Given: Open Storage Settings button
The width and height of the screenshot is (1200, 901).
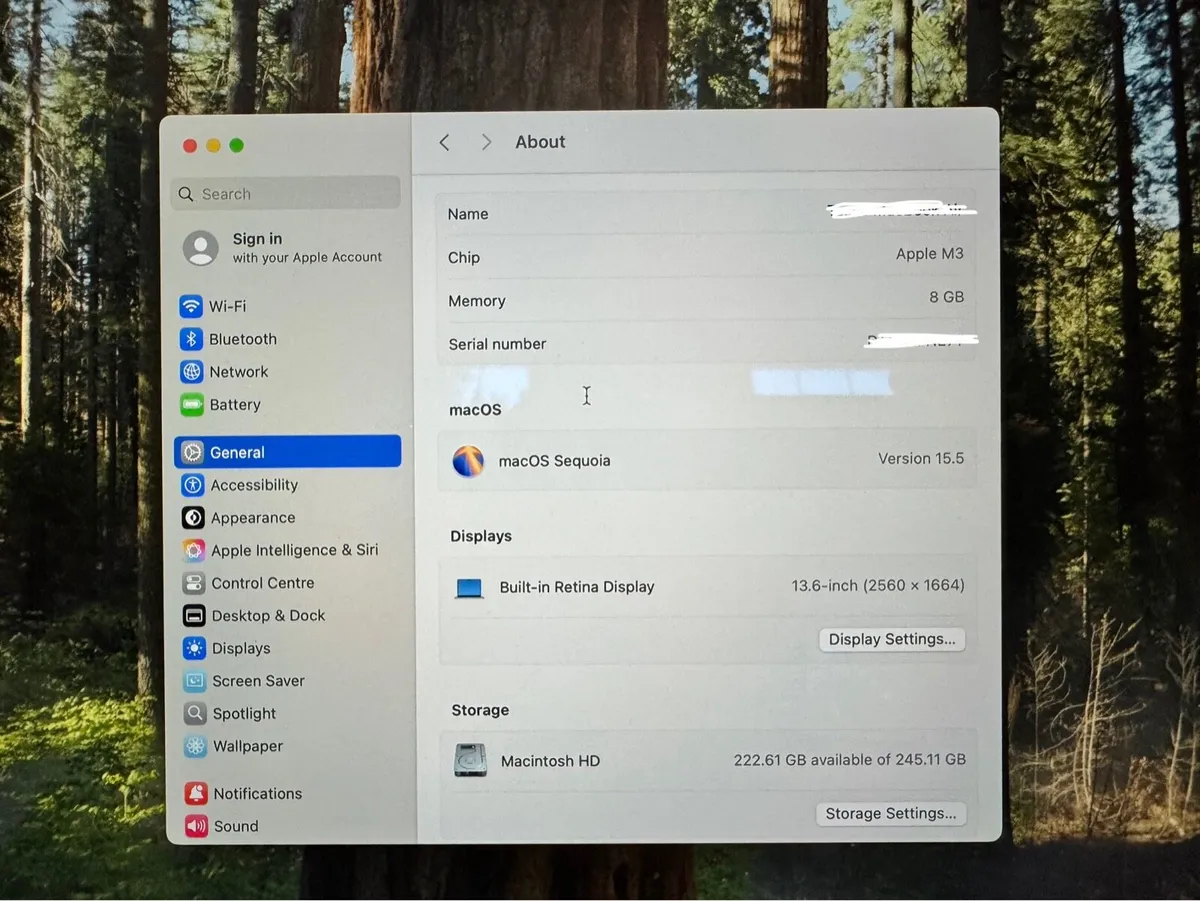Looking at the screenshot, I should pos(891,814).
